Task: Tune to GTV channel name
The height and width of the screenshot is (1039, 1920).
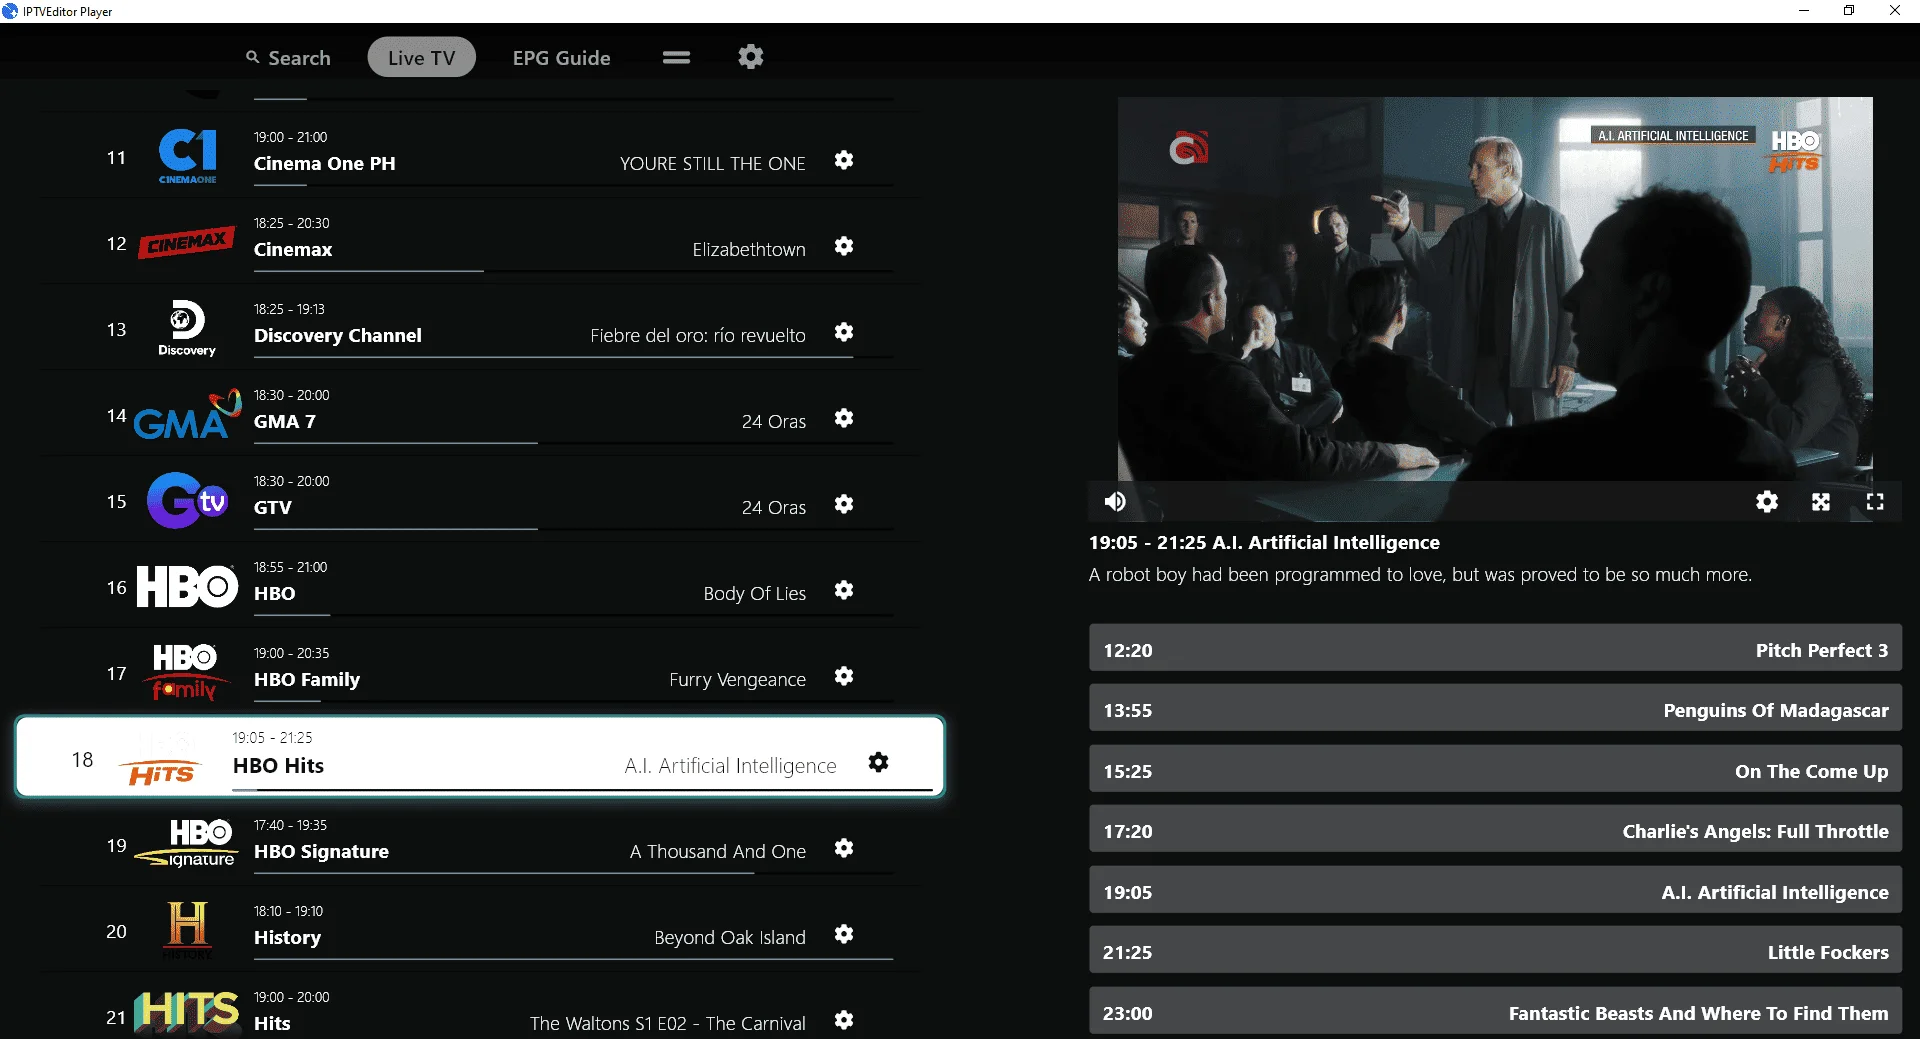Action: pos(272,507)
